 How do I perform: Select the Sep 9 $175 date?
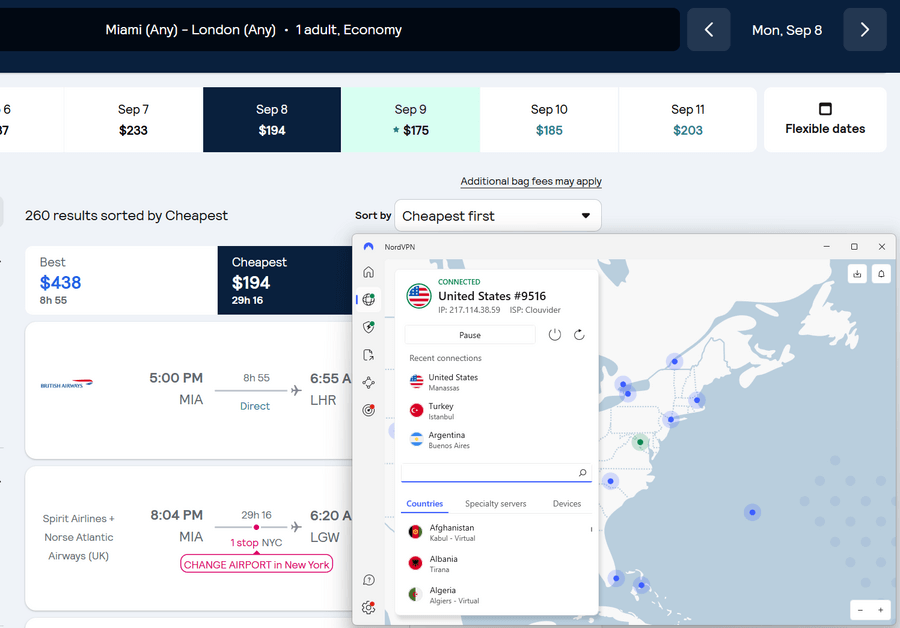tap(410, 119)
